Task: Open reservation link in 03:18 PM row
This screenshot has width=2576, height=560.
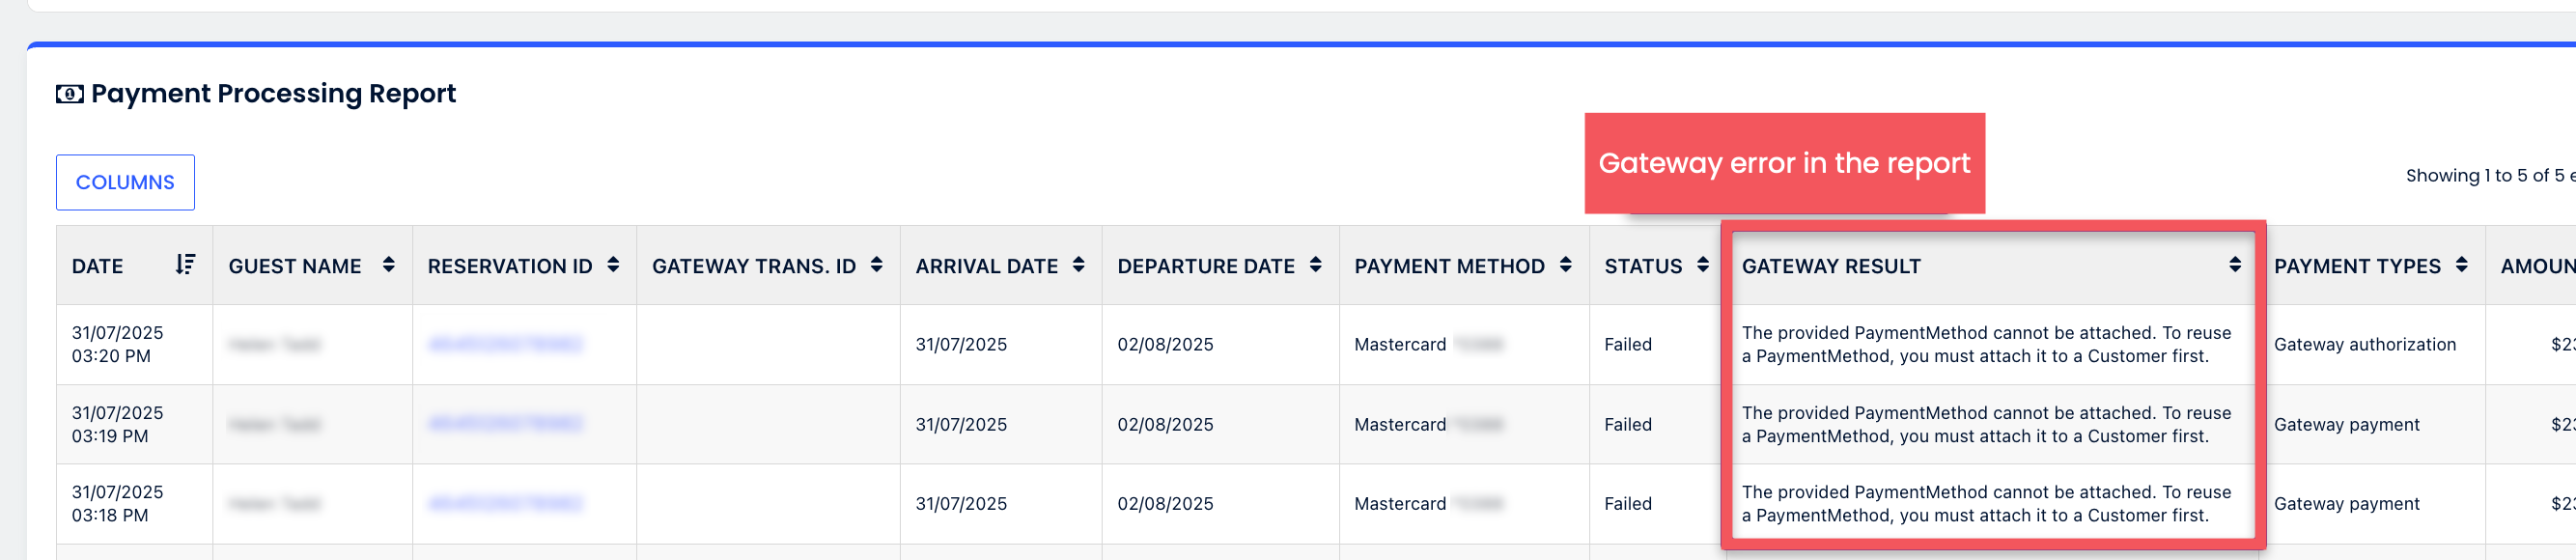Action: click(x=505, y=504)
